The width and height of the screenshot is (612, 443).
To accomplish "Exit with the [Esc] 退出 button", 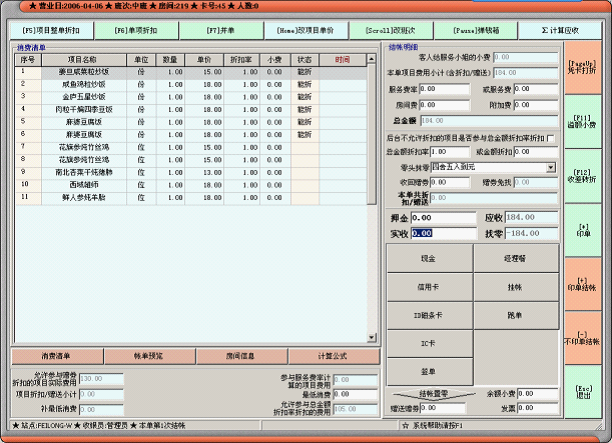I will click(582, 392).
